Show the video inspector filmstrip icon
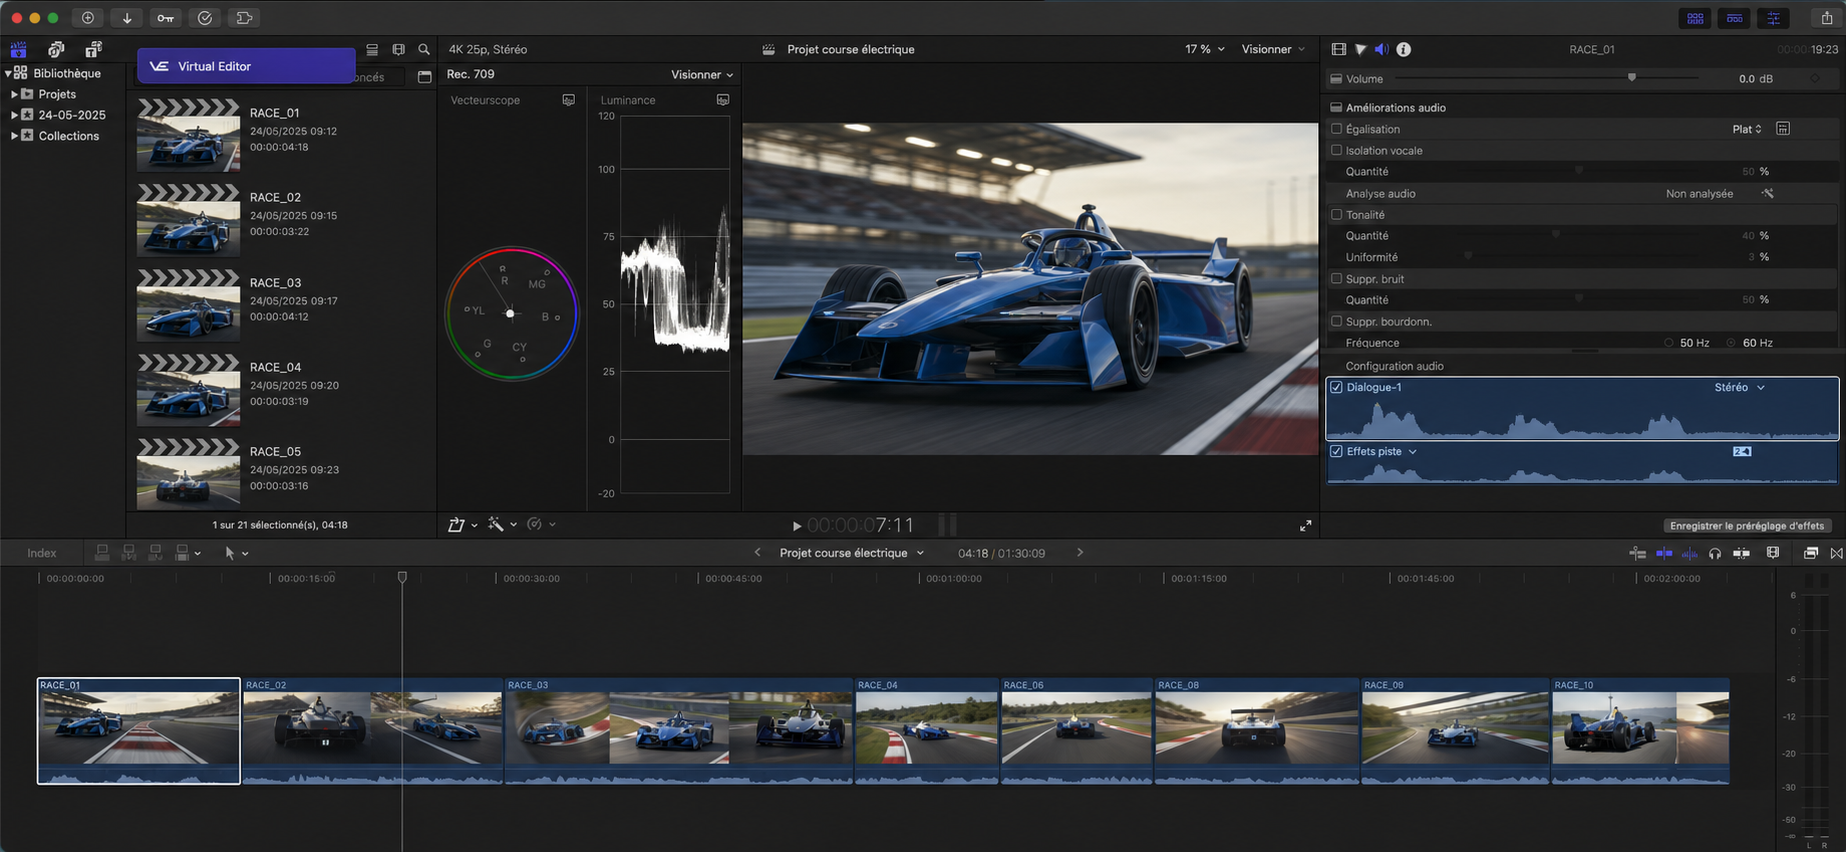 pyautogui.click(x=1339, y=49)
